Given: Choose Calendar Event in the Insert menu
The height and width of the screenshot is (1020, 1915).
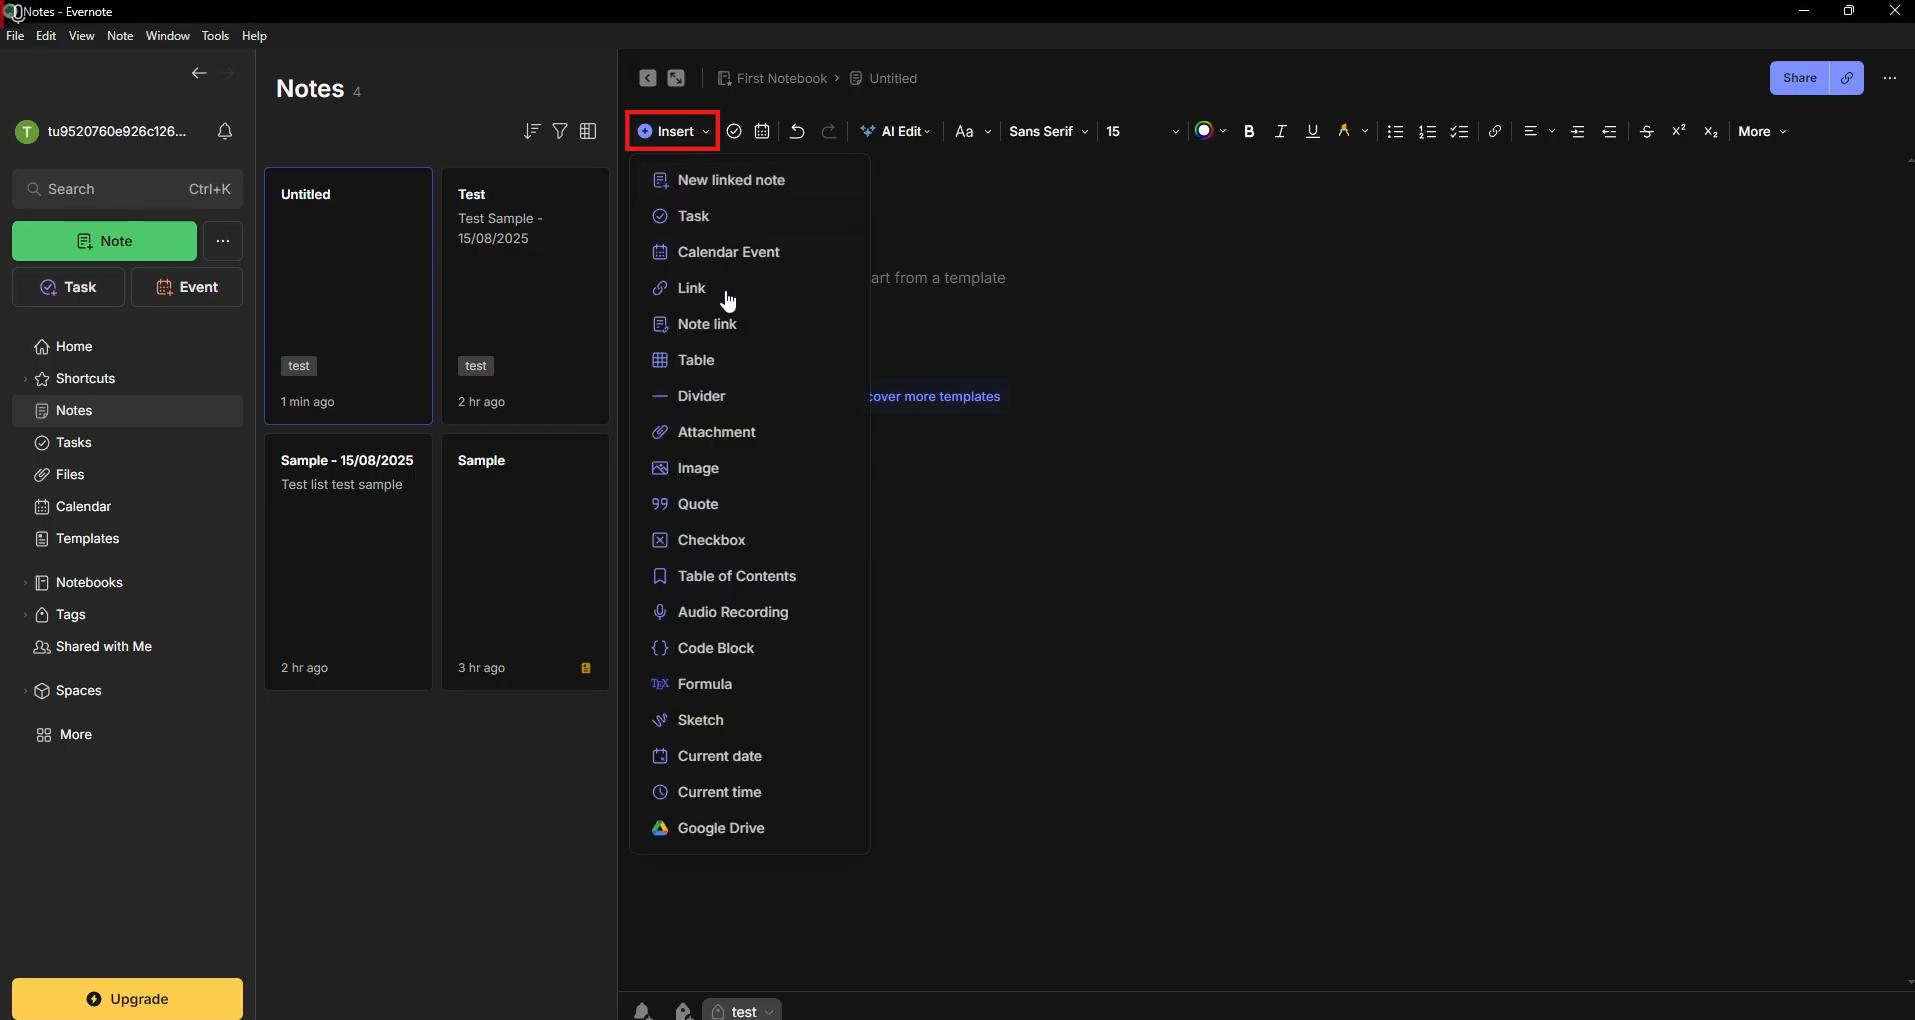Looking at the screenshot, I should (749, 252).
